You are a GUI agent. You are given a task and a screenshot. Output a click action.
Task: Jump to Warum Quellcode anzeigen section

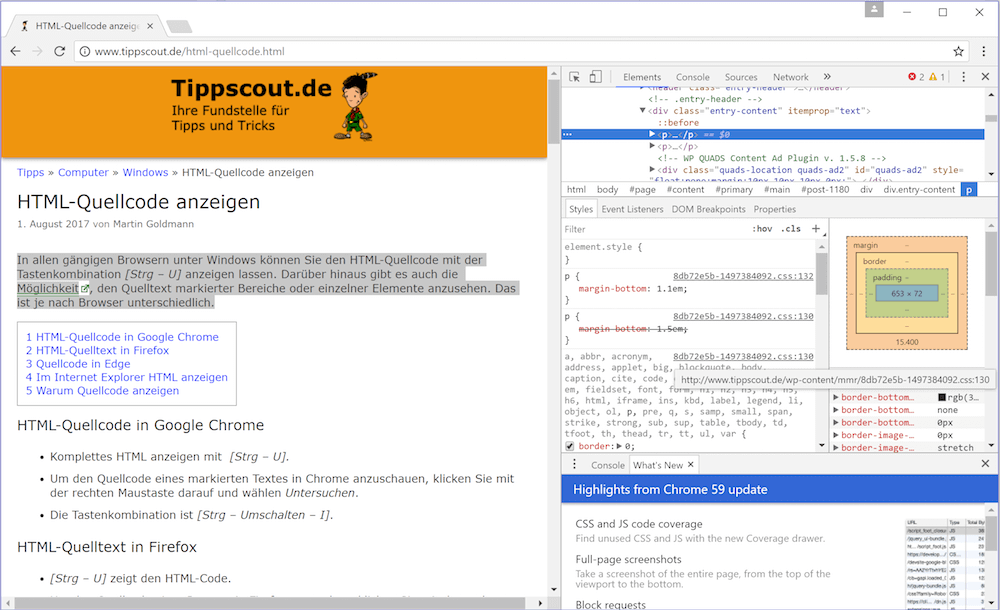click(x=103, y=391)
